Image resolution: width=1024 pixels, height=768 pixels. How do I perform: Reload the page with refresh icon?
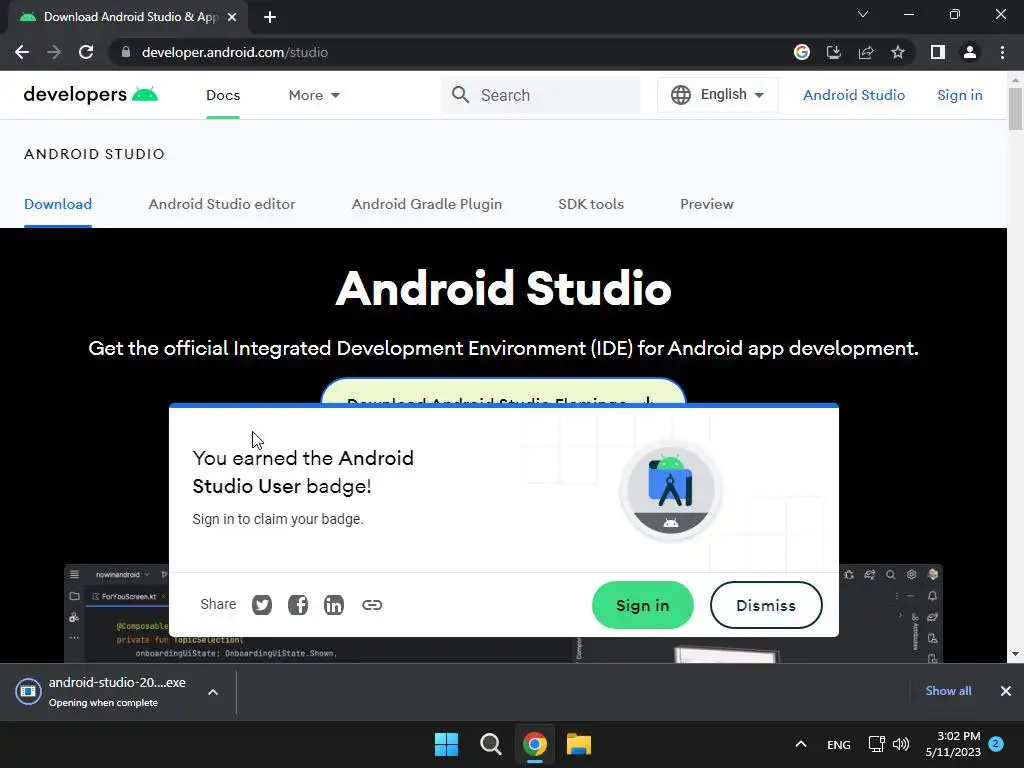[x=86, y=52]
